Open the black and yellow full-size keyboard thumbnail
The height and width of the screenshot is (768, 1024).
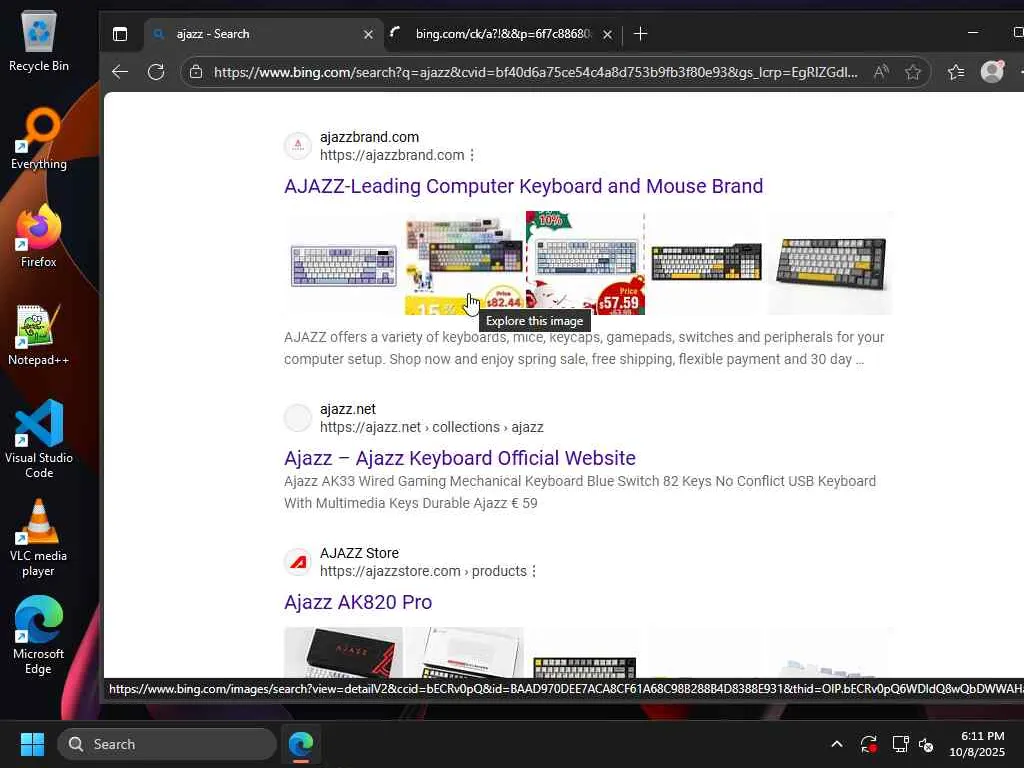tap(707, 263)
